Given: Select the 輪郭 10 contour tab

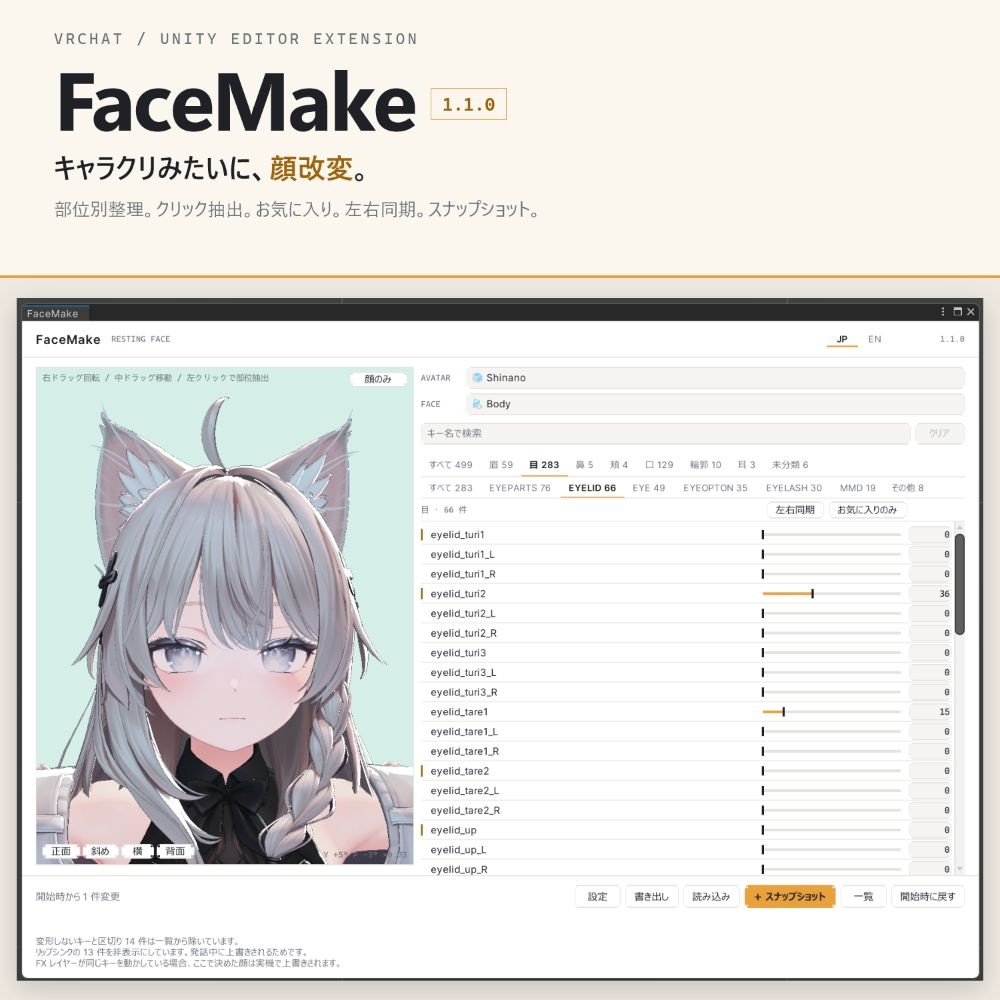Looking at the screenshot, I should [x=705, y=465].
